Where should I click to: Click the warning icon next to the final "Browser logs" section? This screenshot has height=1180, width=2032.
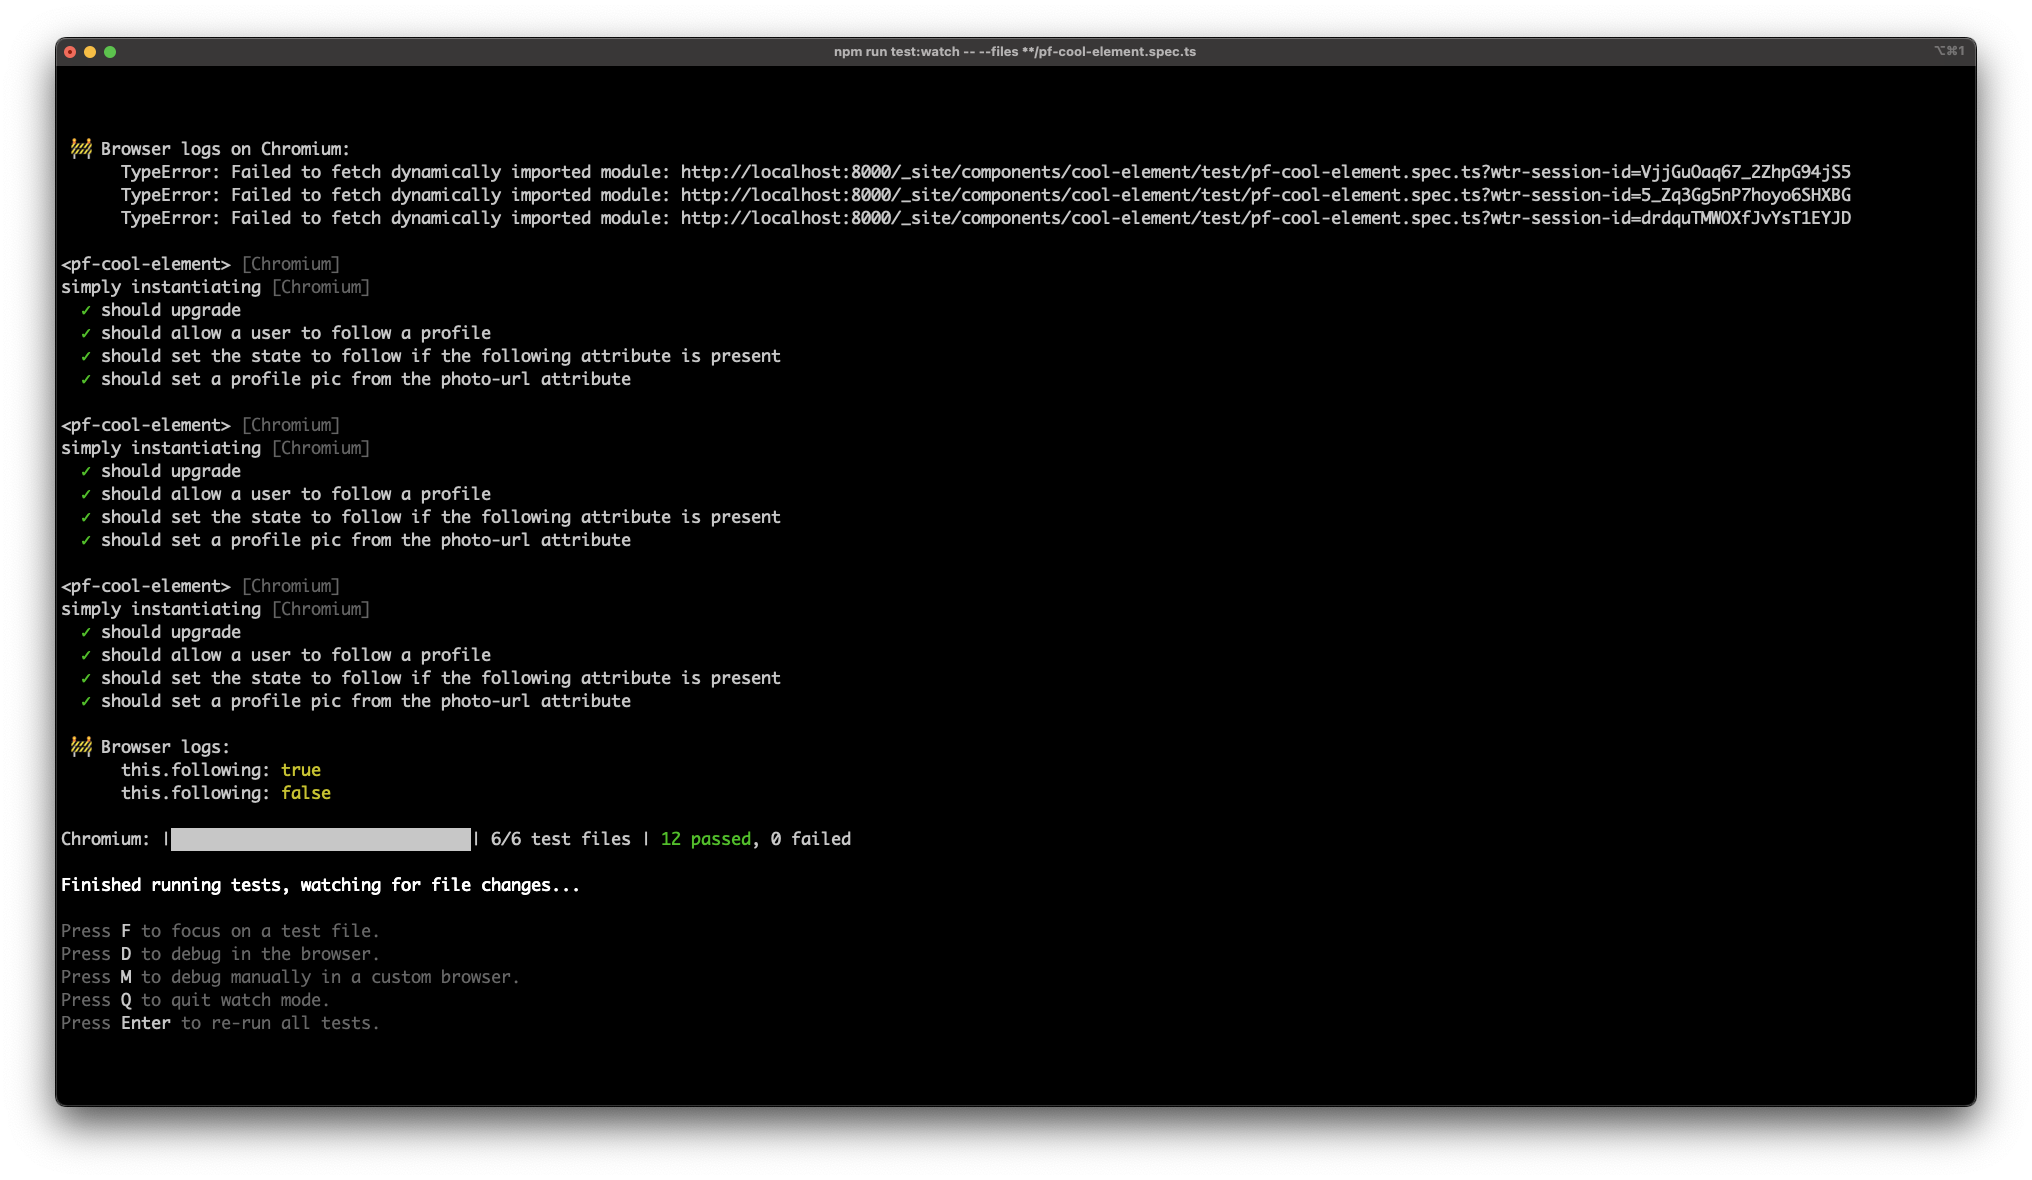point(81,746)
